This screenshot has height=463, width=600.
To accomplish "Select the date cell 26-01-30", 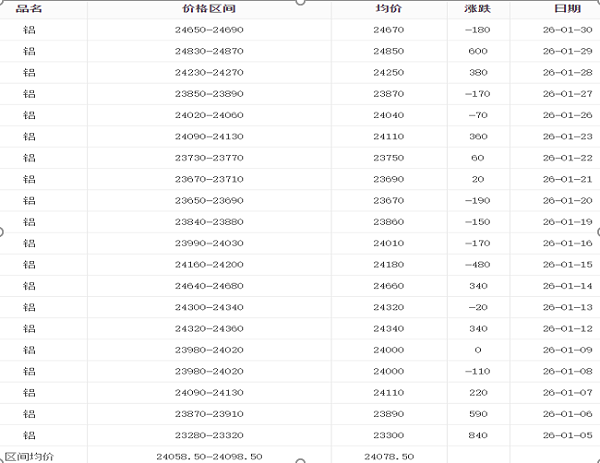I will tap(567, 30).
